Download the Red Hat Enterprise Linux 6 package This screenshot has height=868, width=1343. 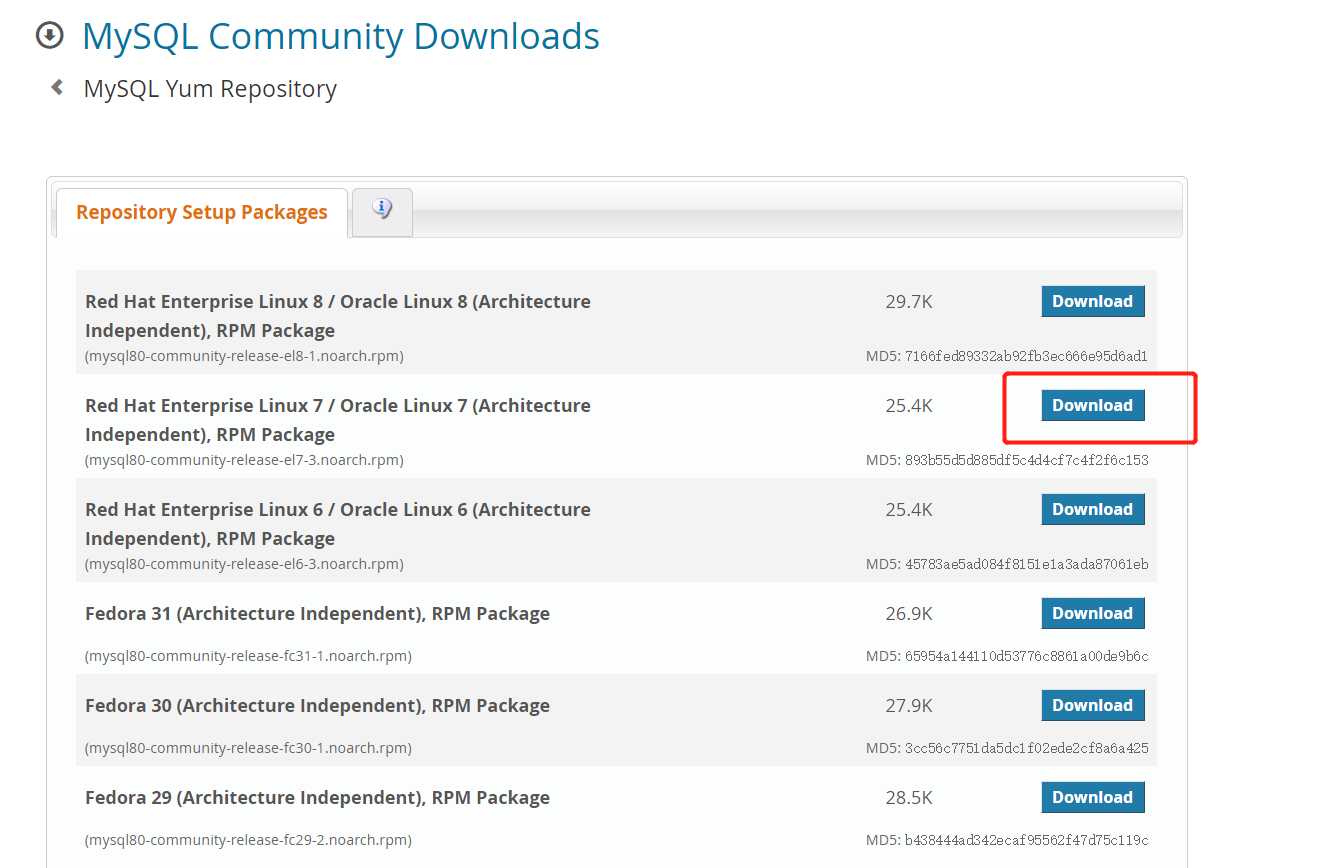[x=1093, y=509]
